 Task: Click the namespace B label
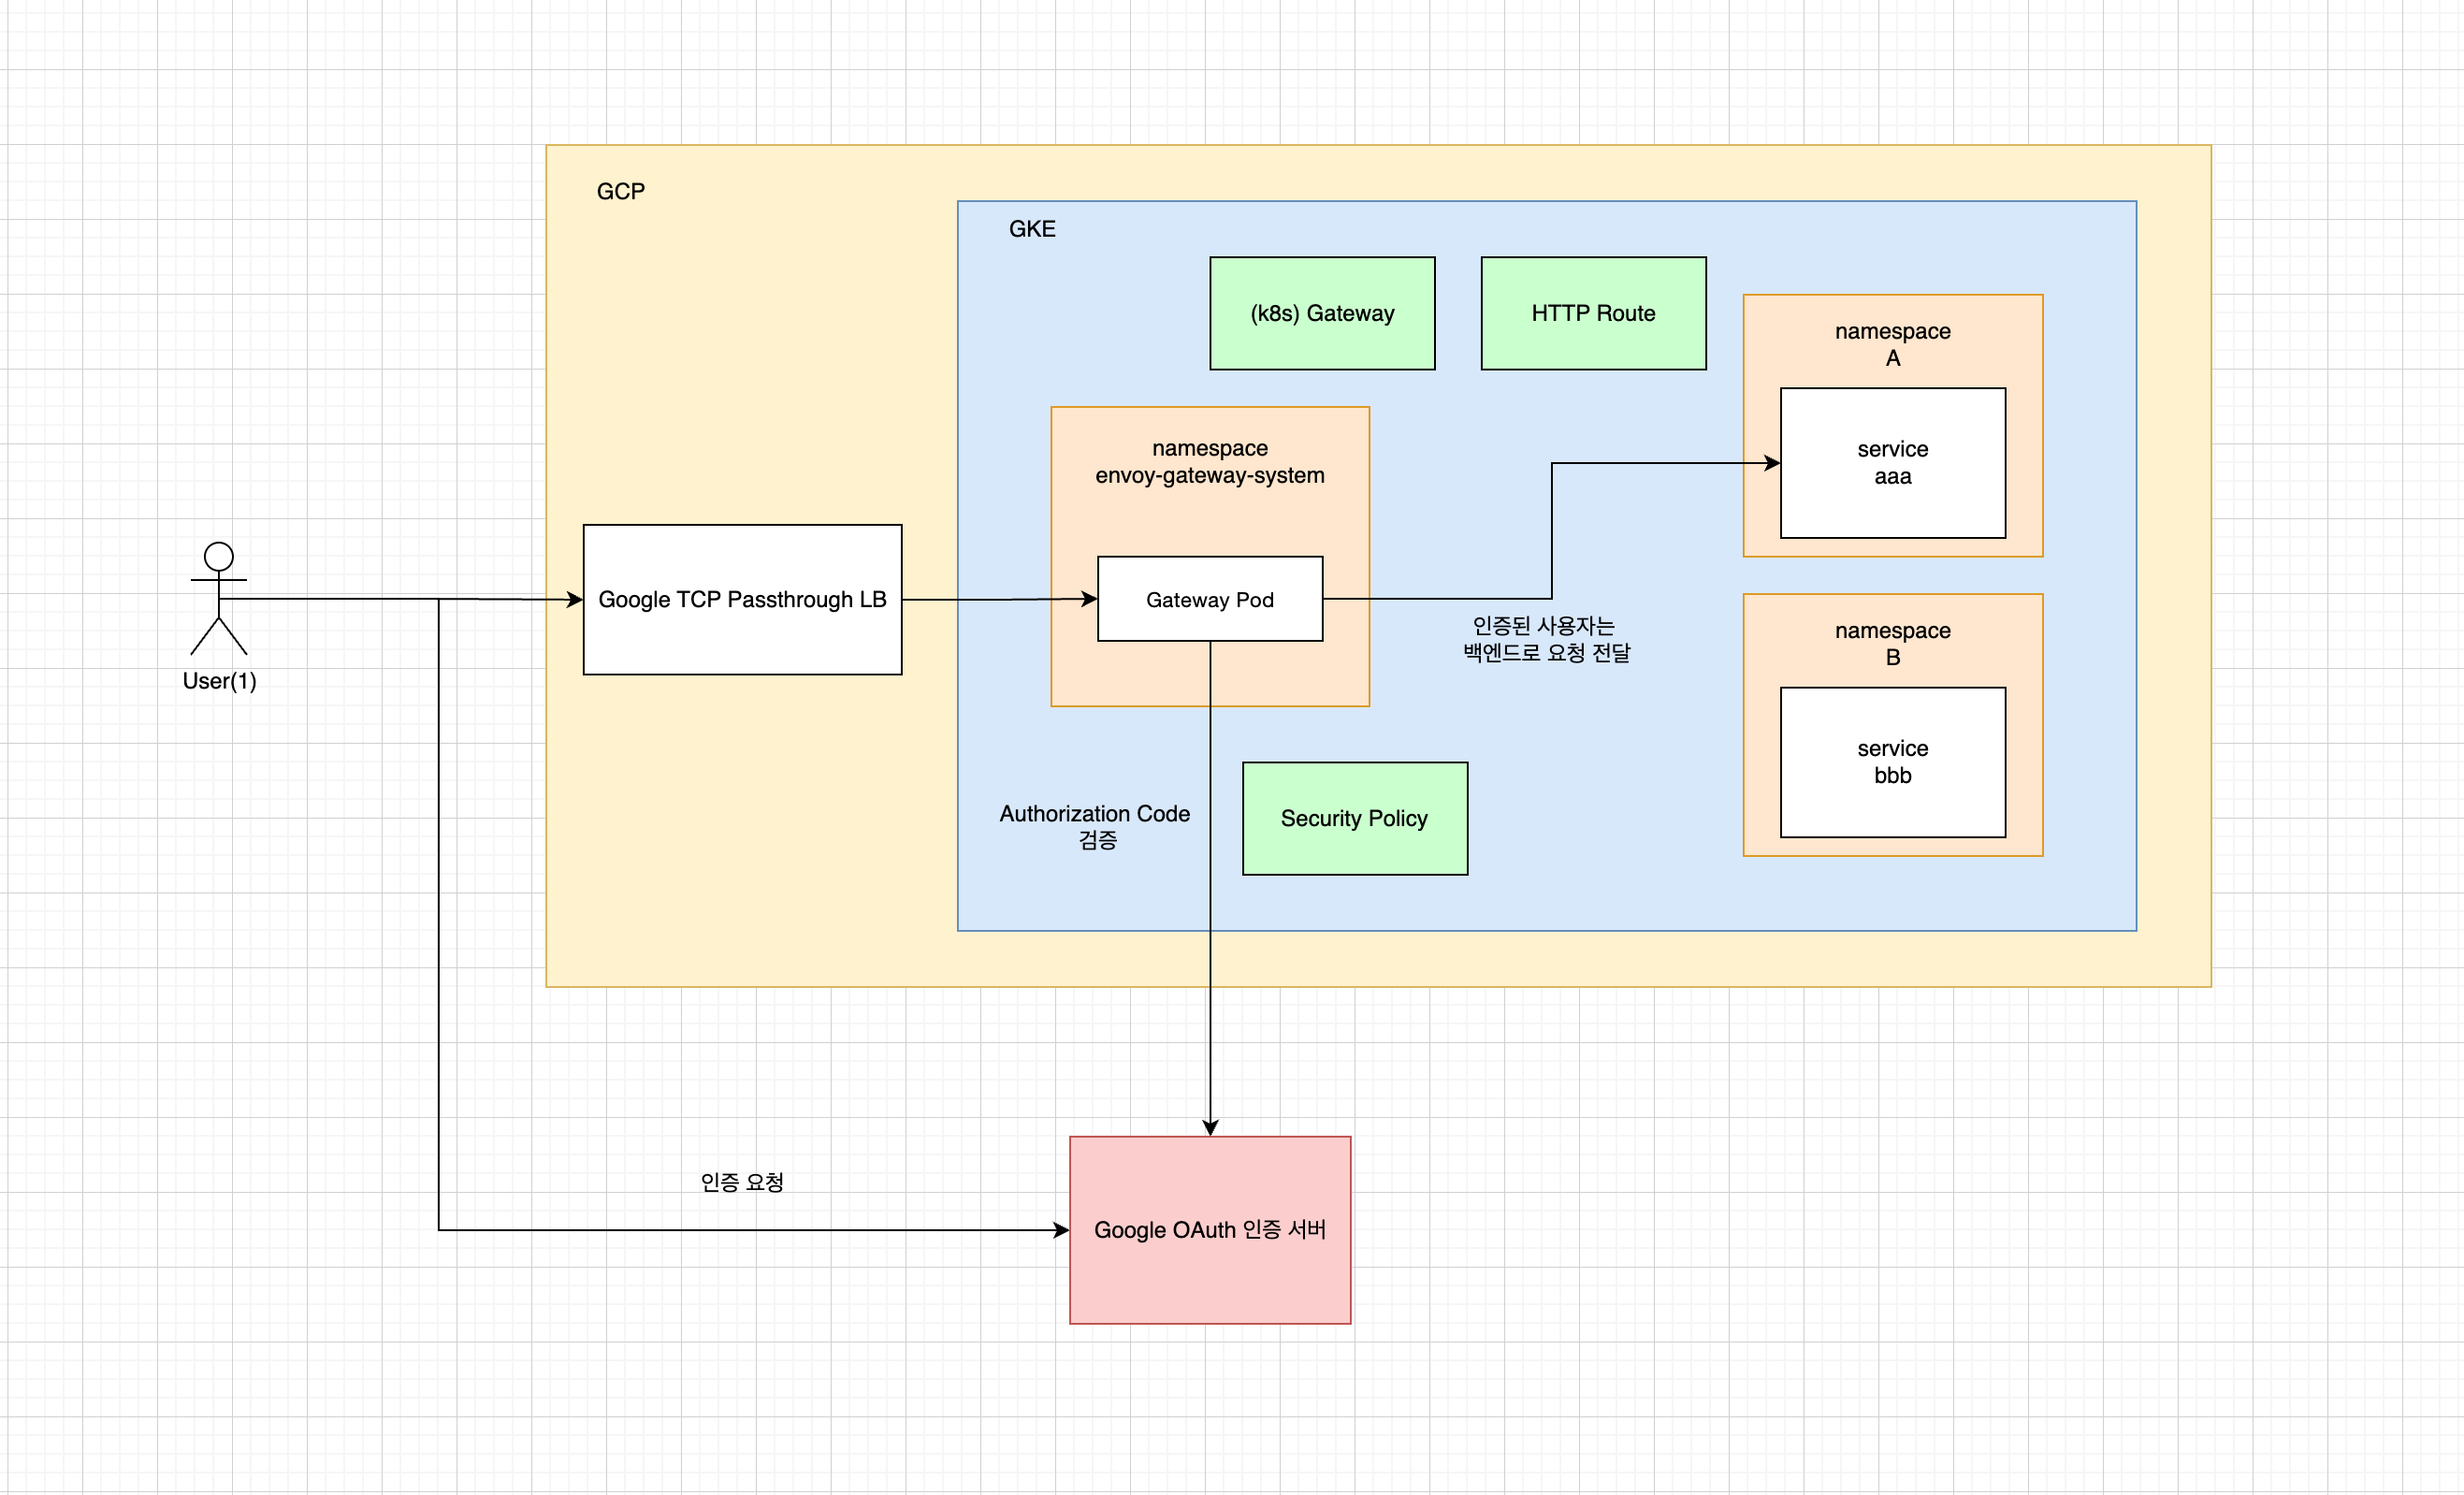(1891, 643)
